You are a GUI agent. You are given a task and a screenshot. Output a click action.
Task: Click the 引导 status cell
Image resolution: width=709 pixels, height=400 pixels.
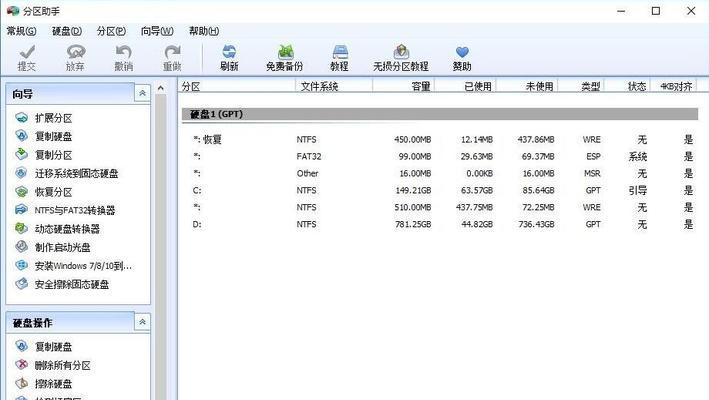coord(638,190)
